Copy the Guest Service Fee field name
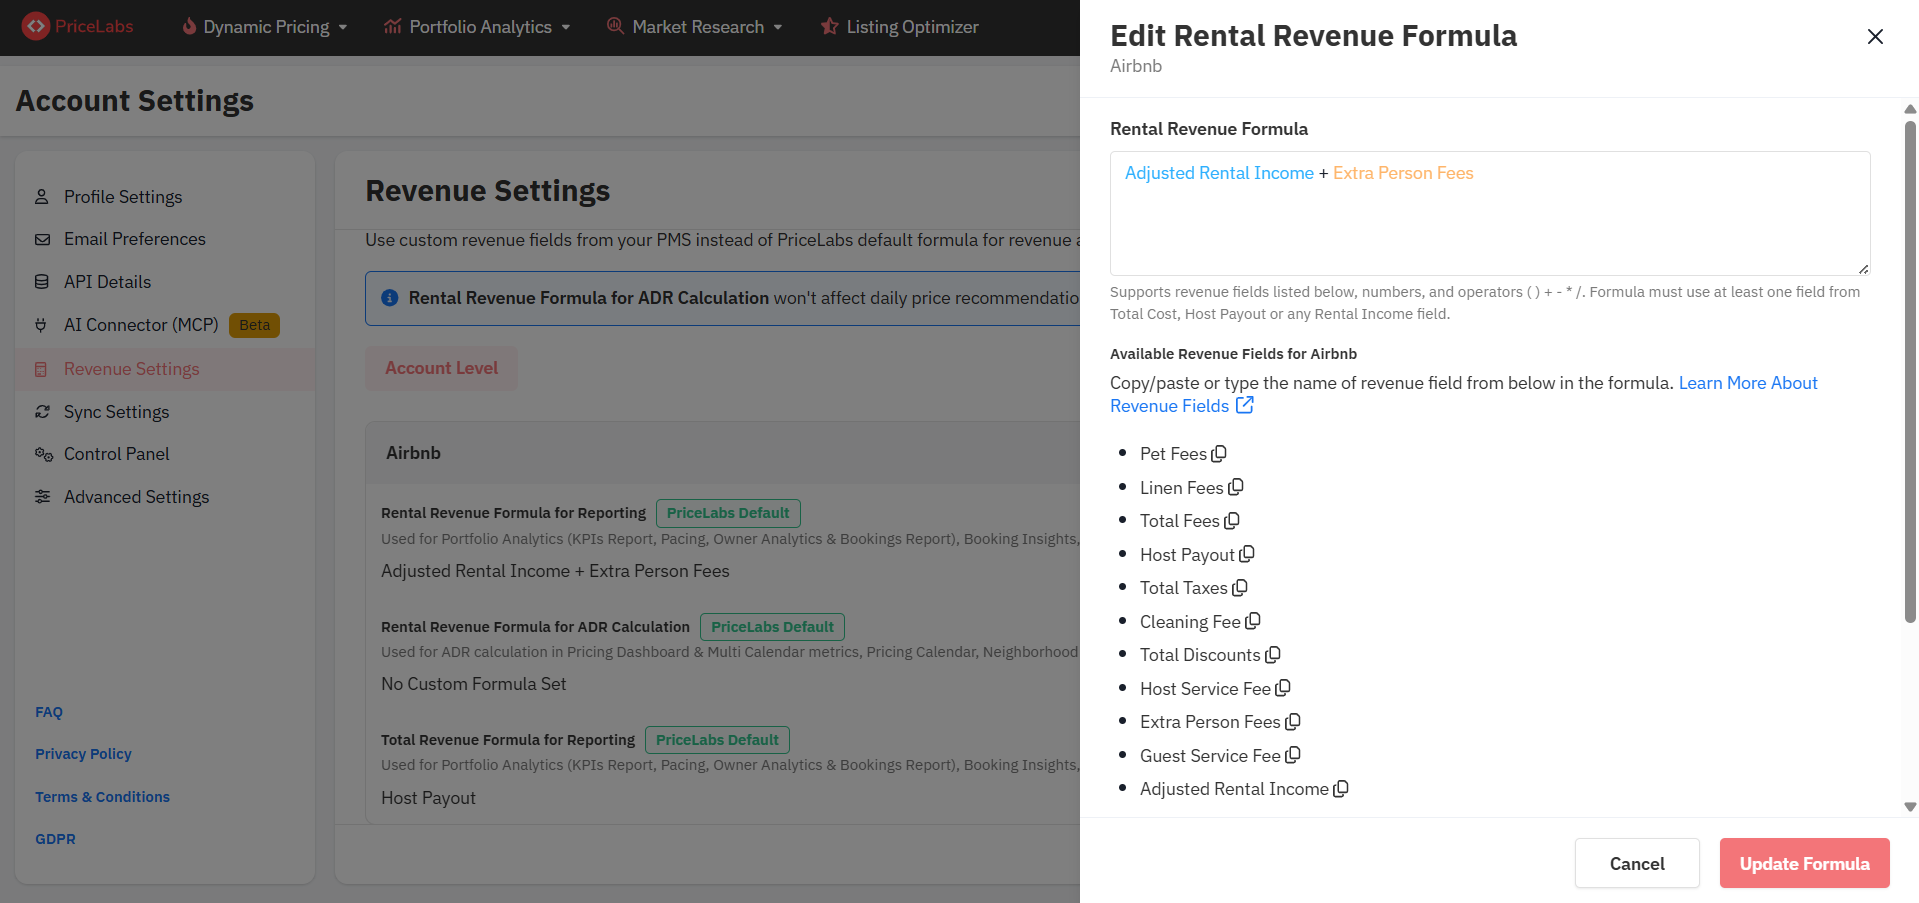Screen dimensions: 1919x903 (x=1293, y=755)
